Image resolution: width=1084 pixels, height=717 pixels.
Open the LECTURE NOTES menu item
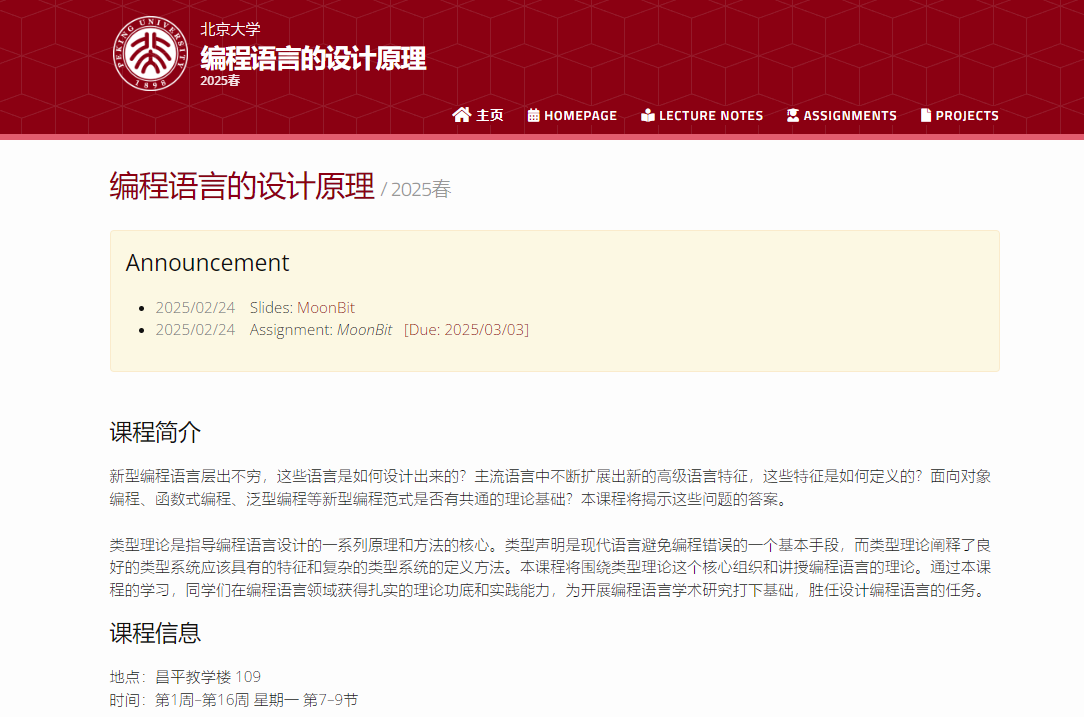711,115
